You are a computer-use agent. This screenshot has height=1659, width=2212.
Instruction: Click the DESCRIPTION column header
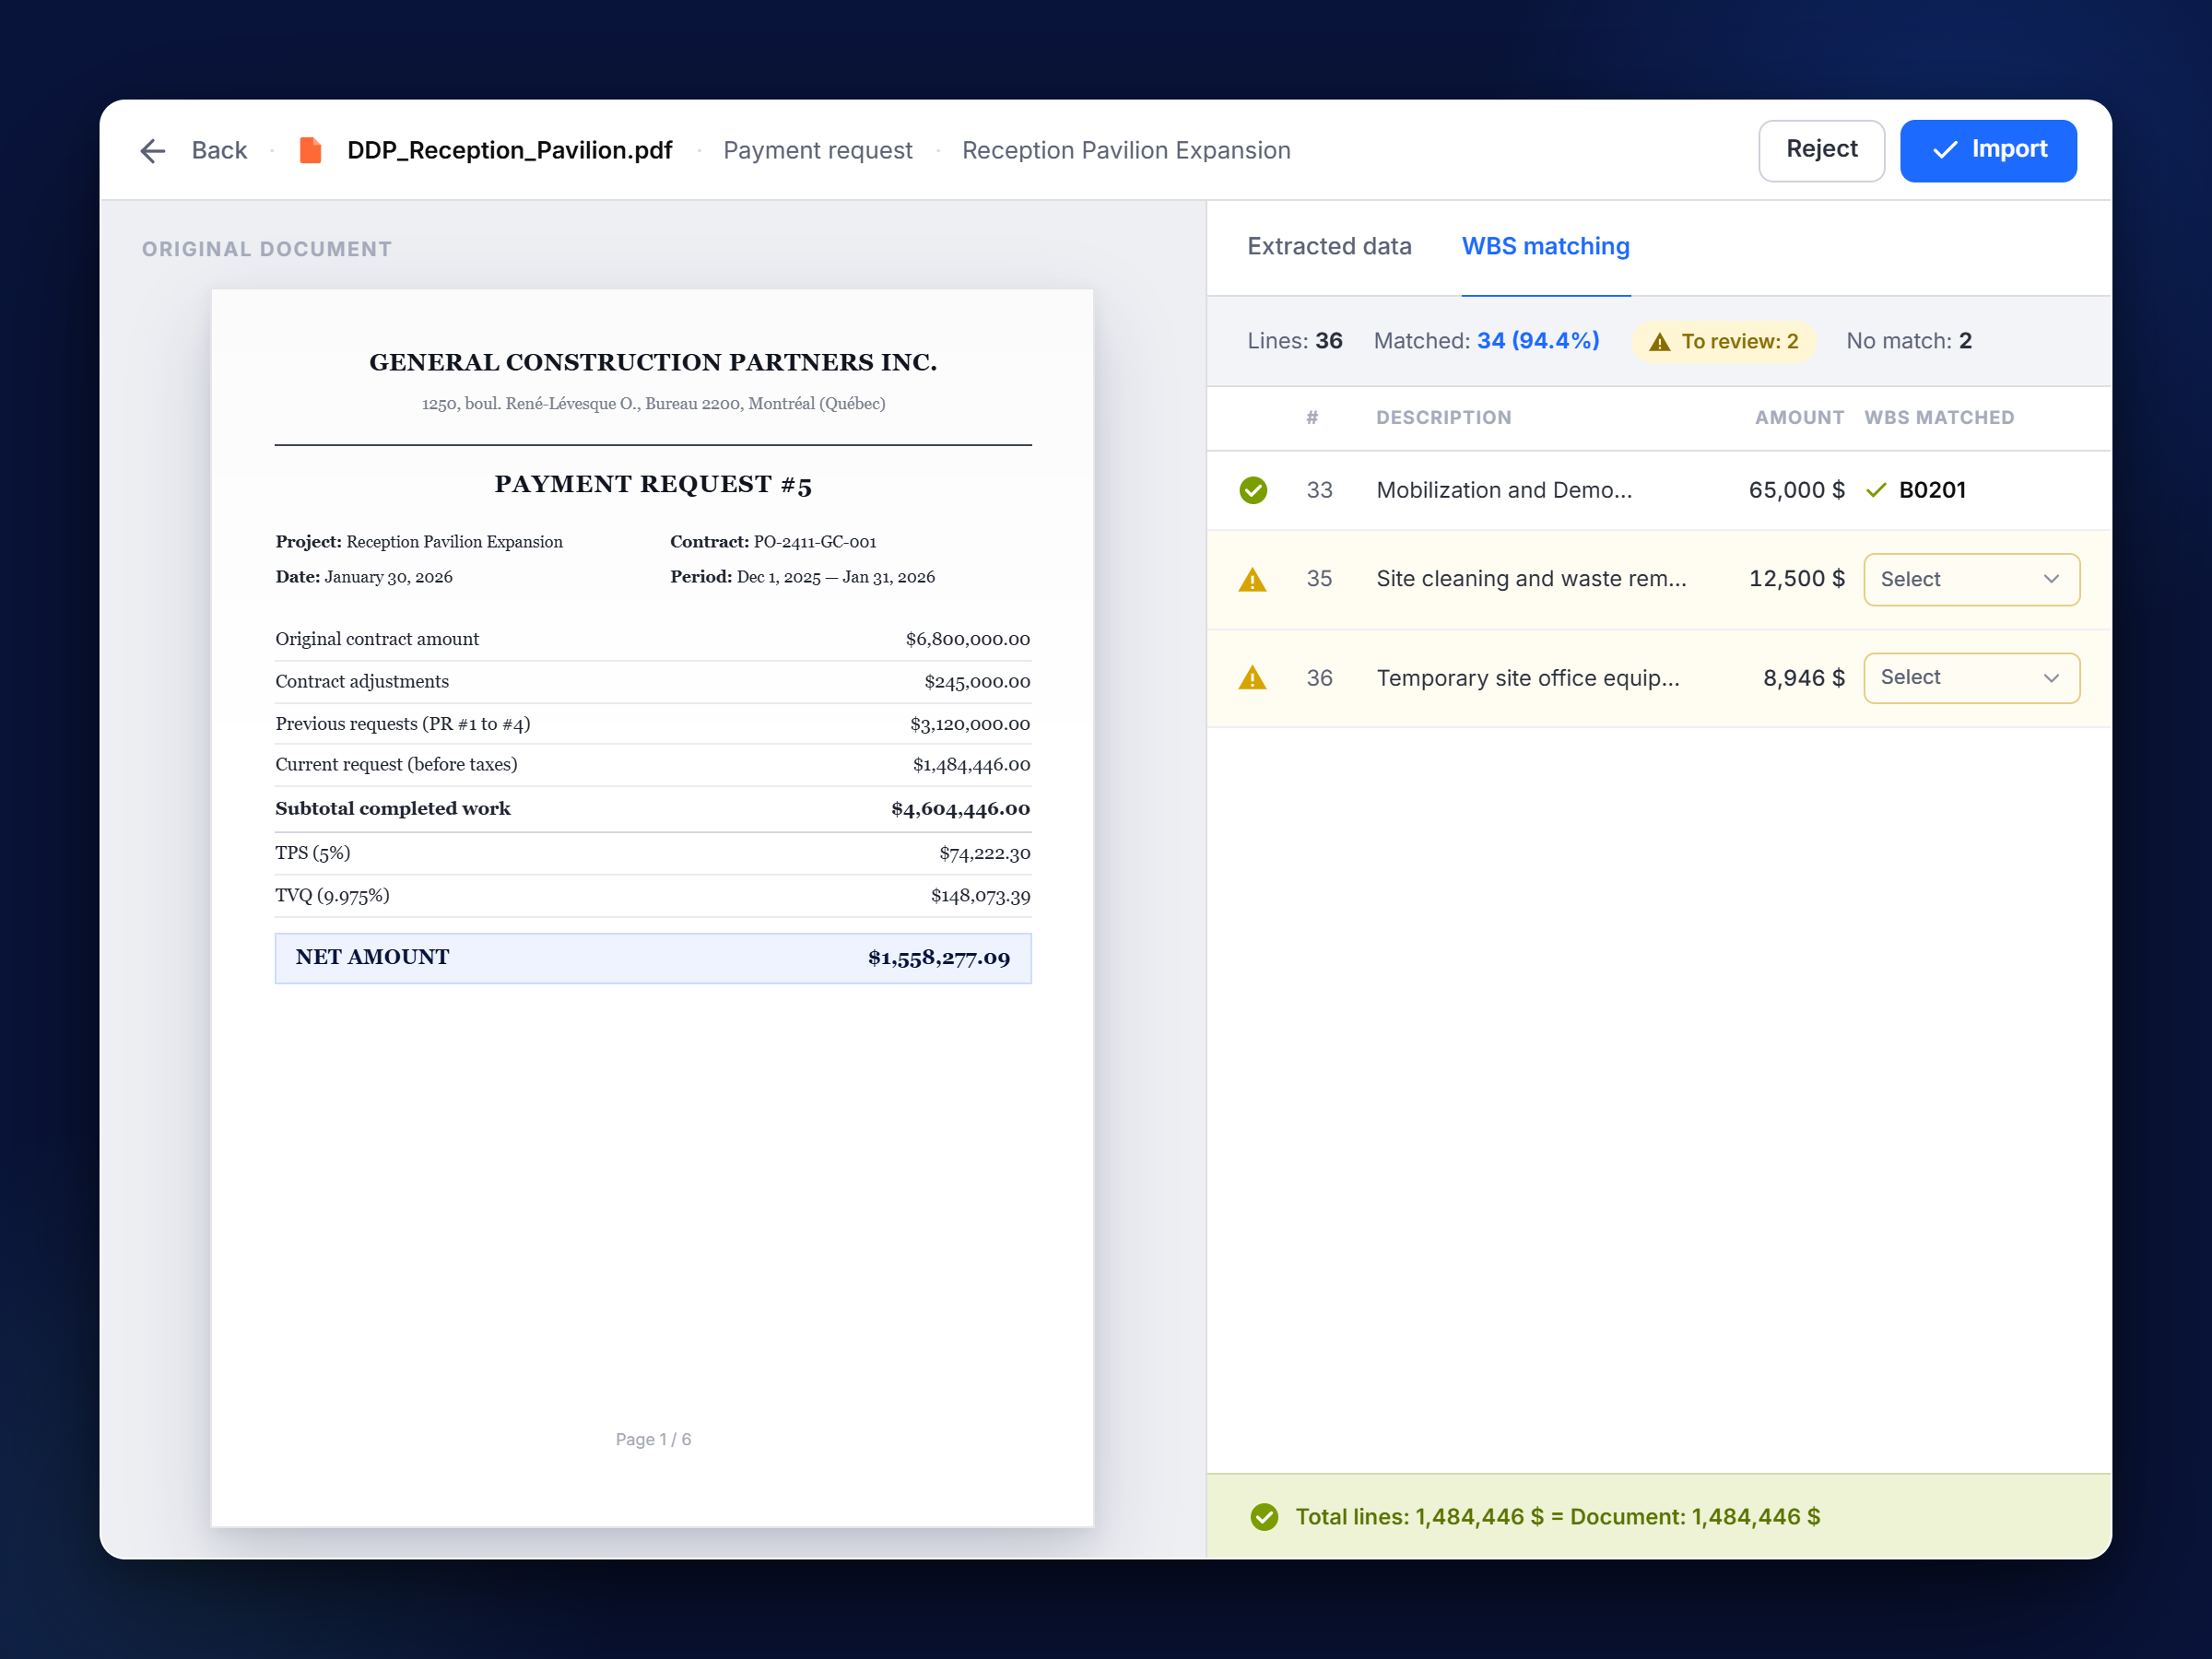[1443, 418]
